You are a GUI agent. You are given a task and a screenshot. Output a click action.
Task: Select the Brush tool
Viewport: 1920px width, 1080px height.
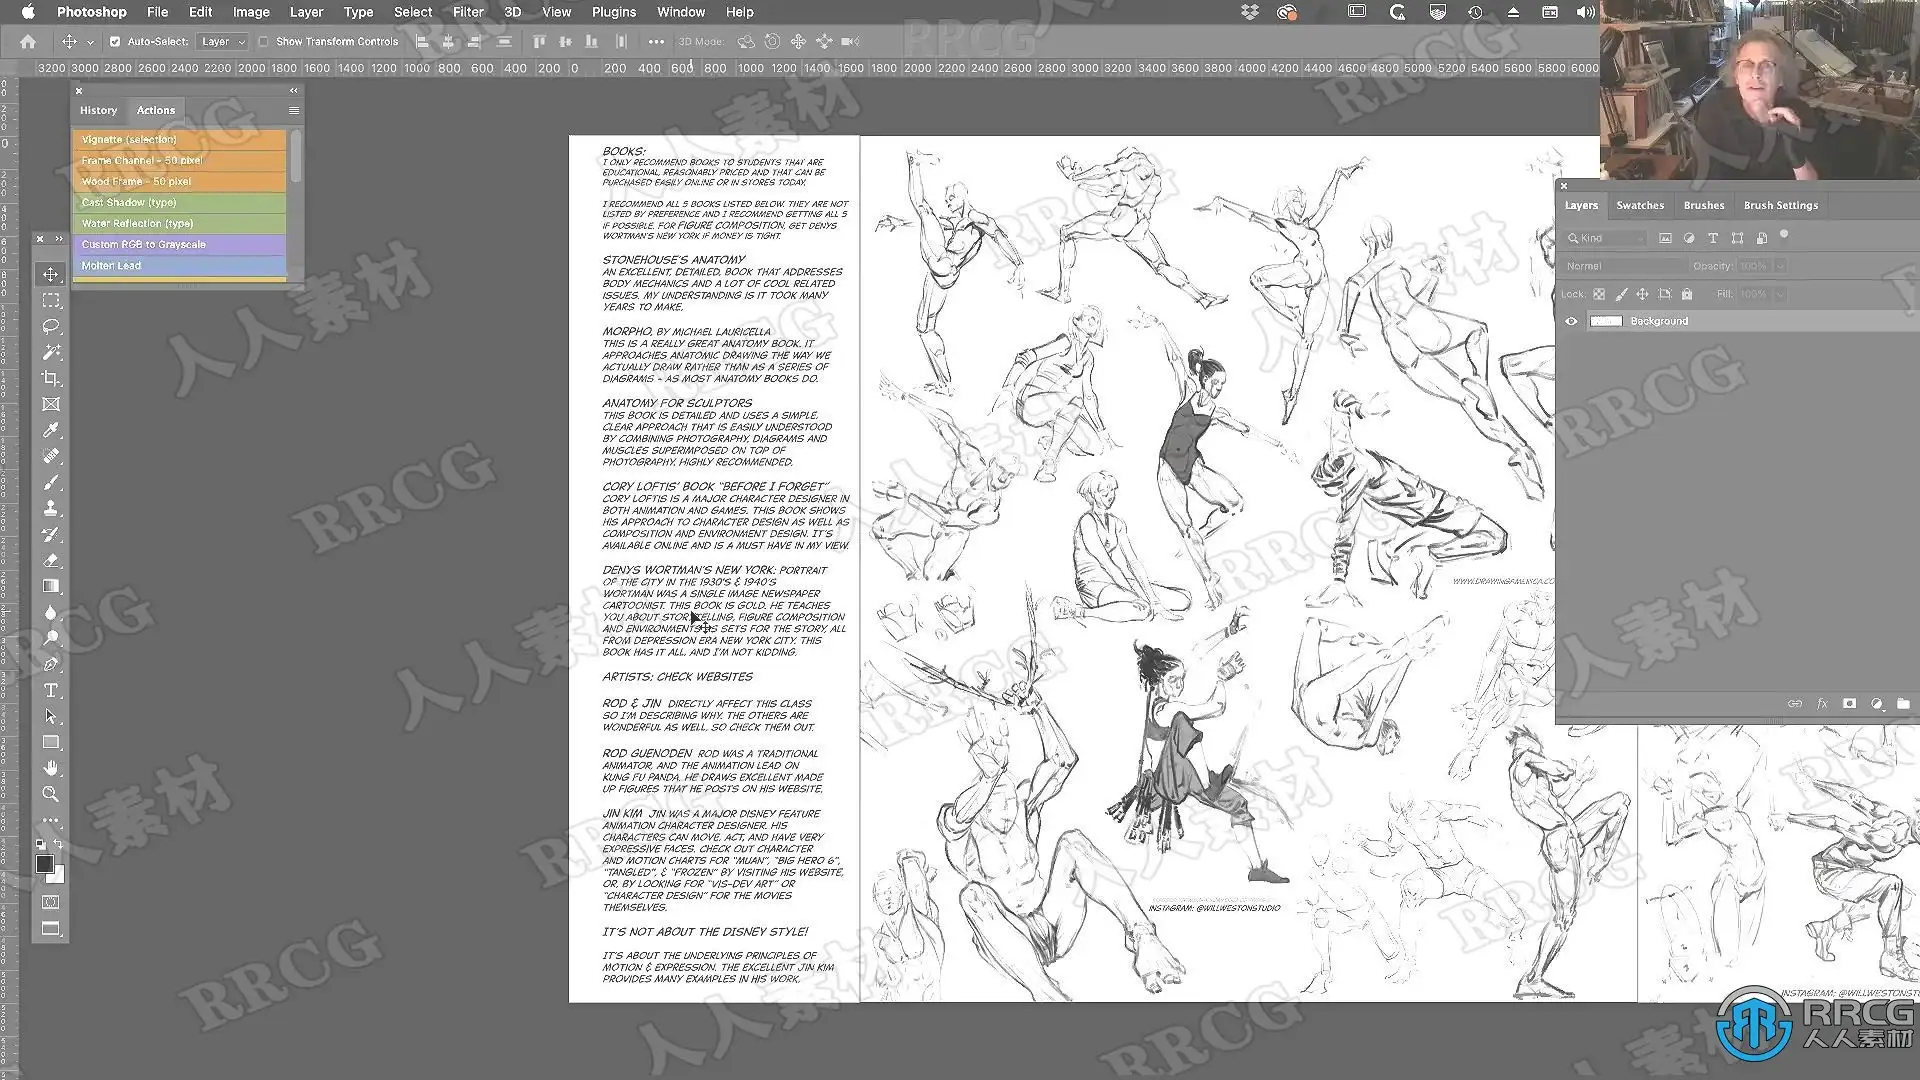(x=51, y=482)
